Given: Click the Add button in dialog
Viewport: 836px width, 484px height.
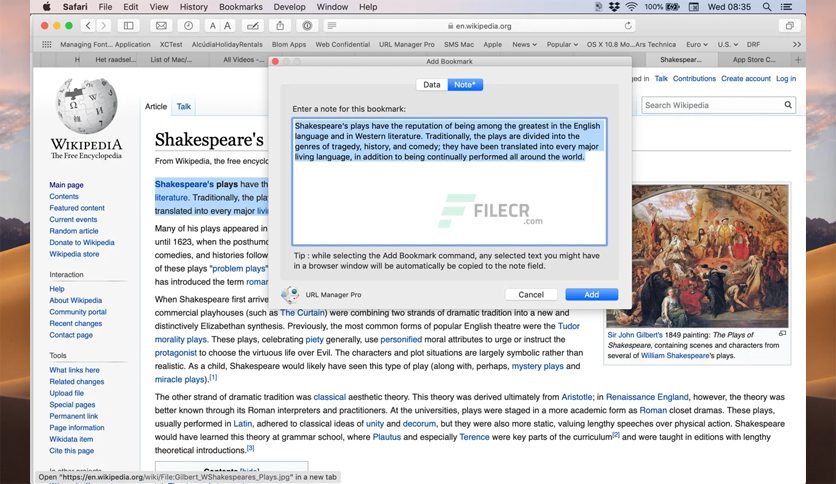Looking at the screenshot, I should [x=591, y=294].
